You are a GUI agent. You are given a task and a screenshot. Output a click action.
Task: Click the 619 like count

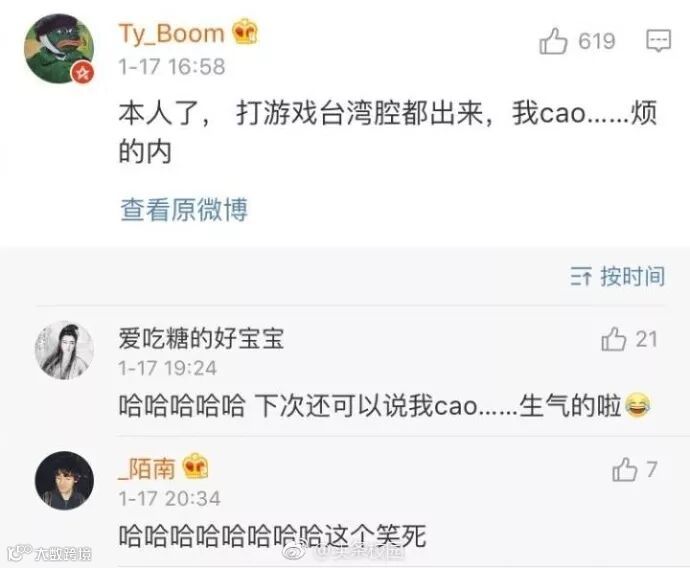597,41
